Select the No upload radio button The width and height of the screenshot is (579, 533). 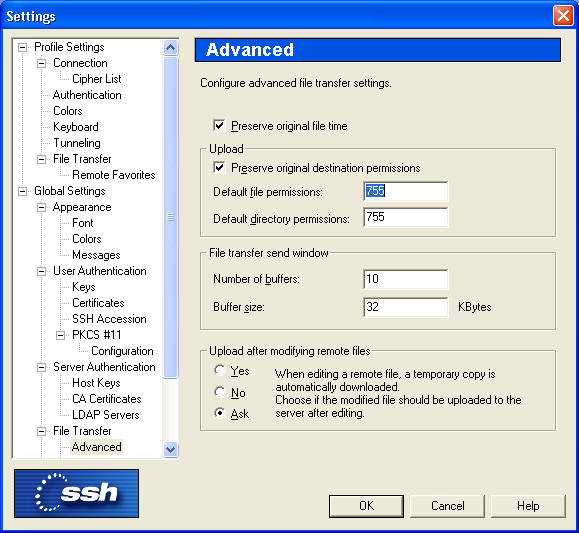coord(220,392)
